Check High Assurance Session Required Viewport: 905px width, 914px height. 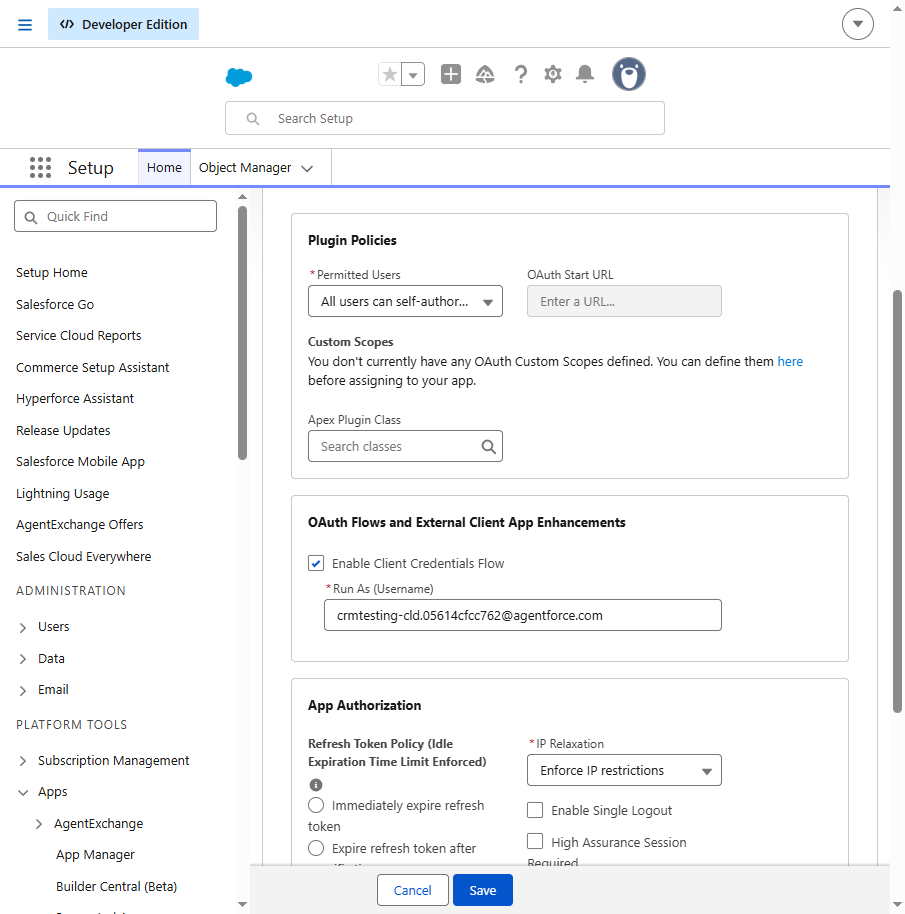(x=535, y=842)
